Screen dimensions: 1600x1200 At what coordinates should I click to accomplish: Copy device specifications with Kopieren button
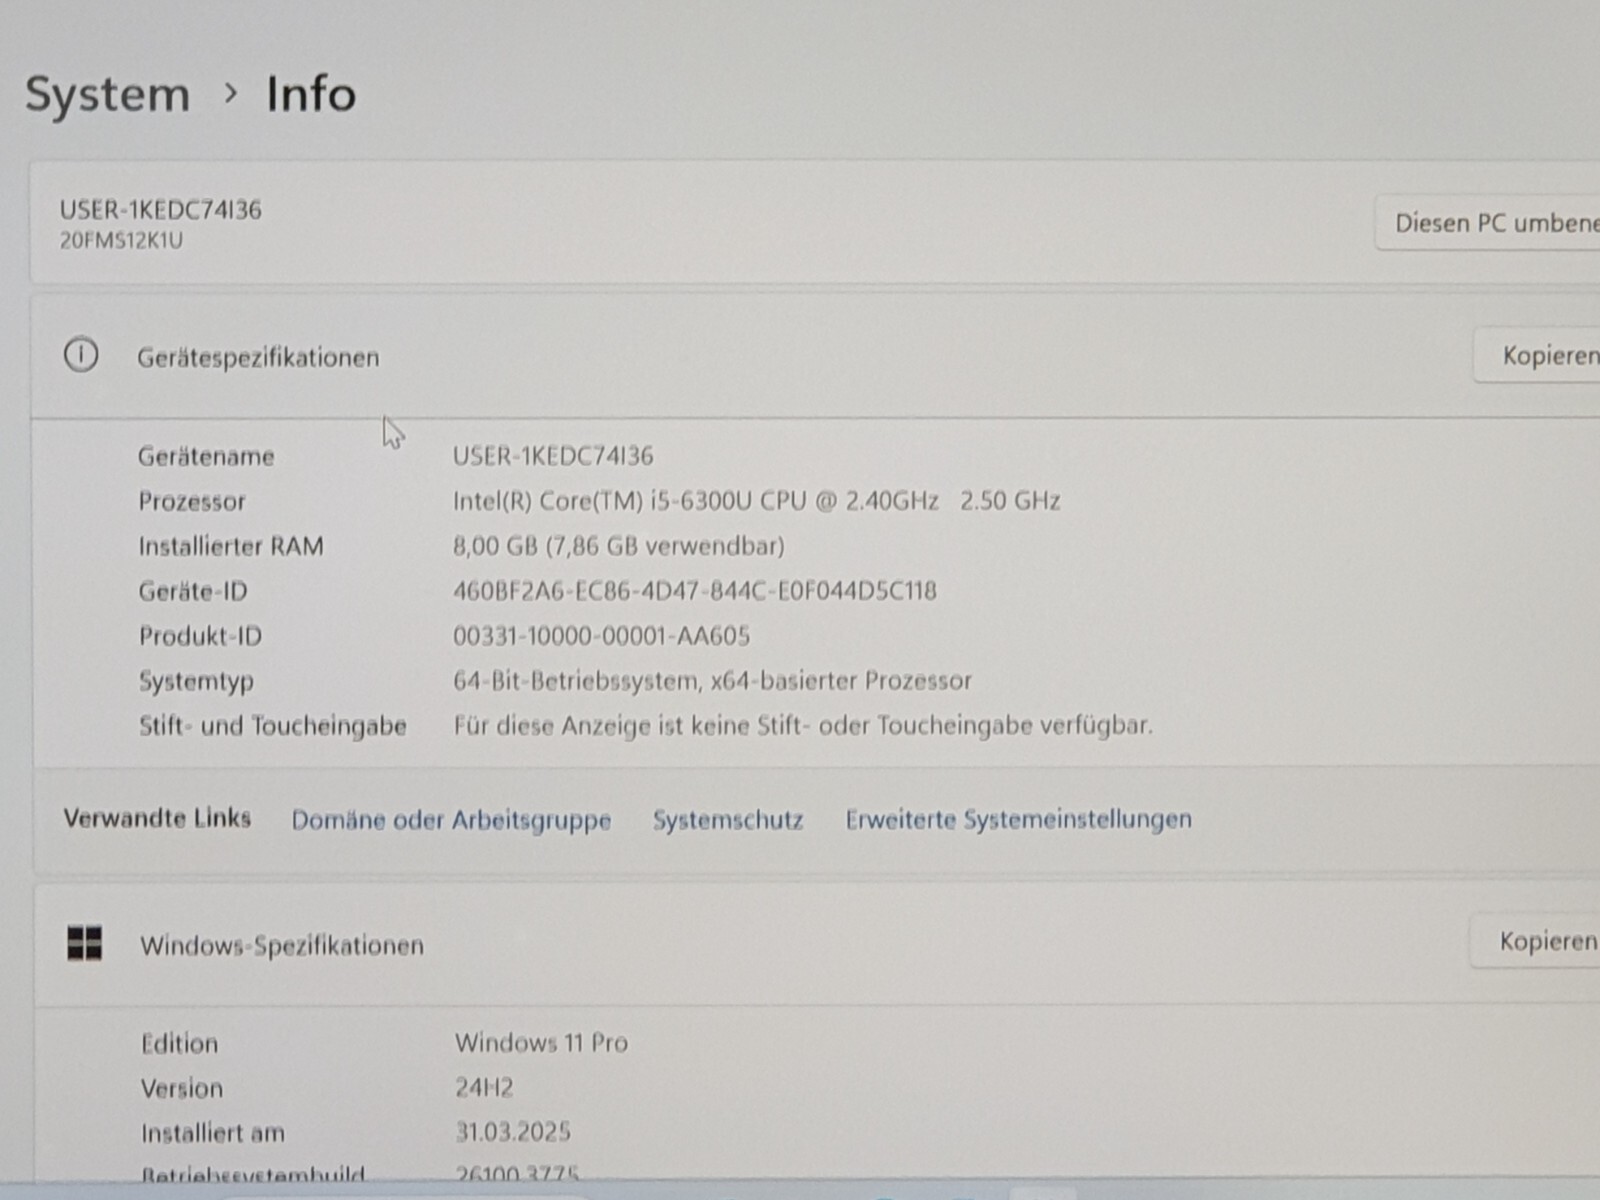point(1537,355)
